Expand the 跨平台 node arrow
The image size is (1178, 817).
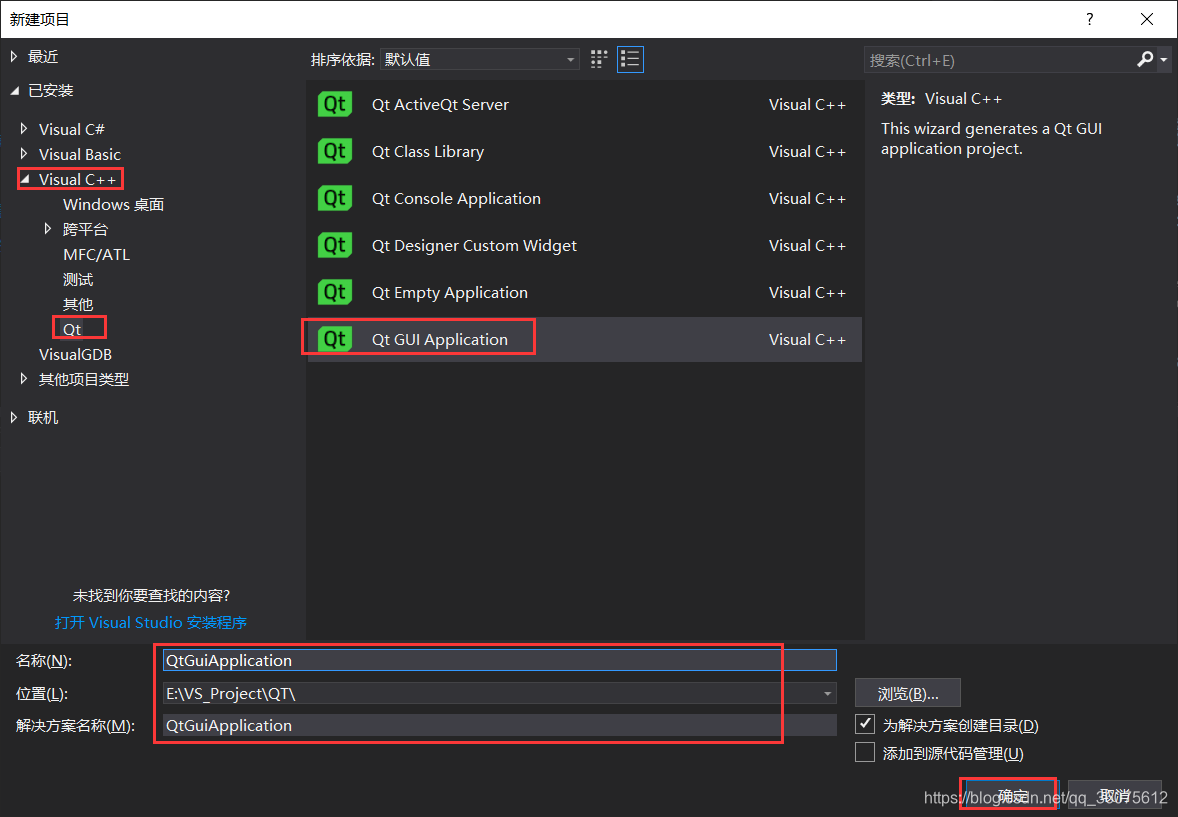(47, 228)
